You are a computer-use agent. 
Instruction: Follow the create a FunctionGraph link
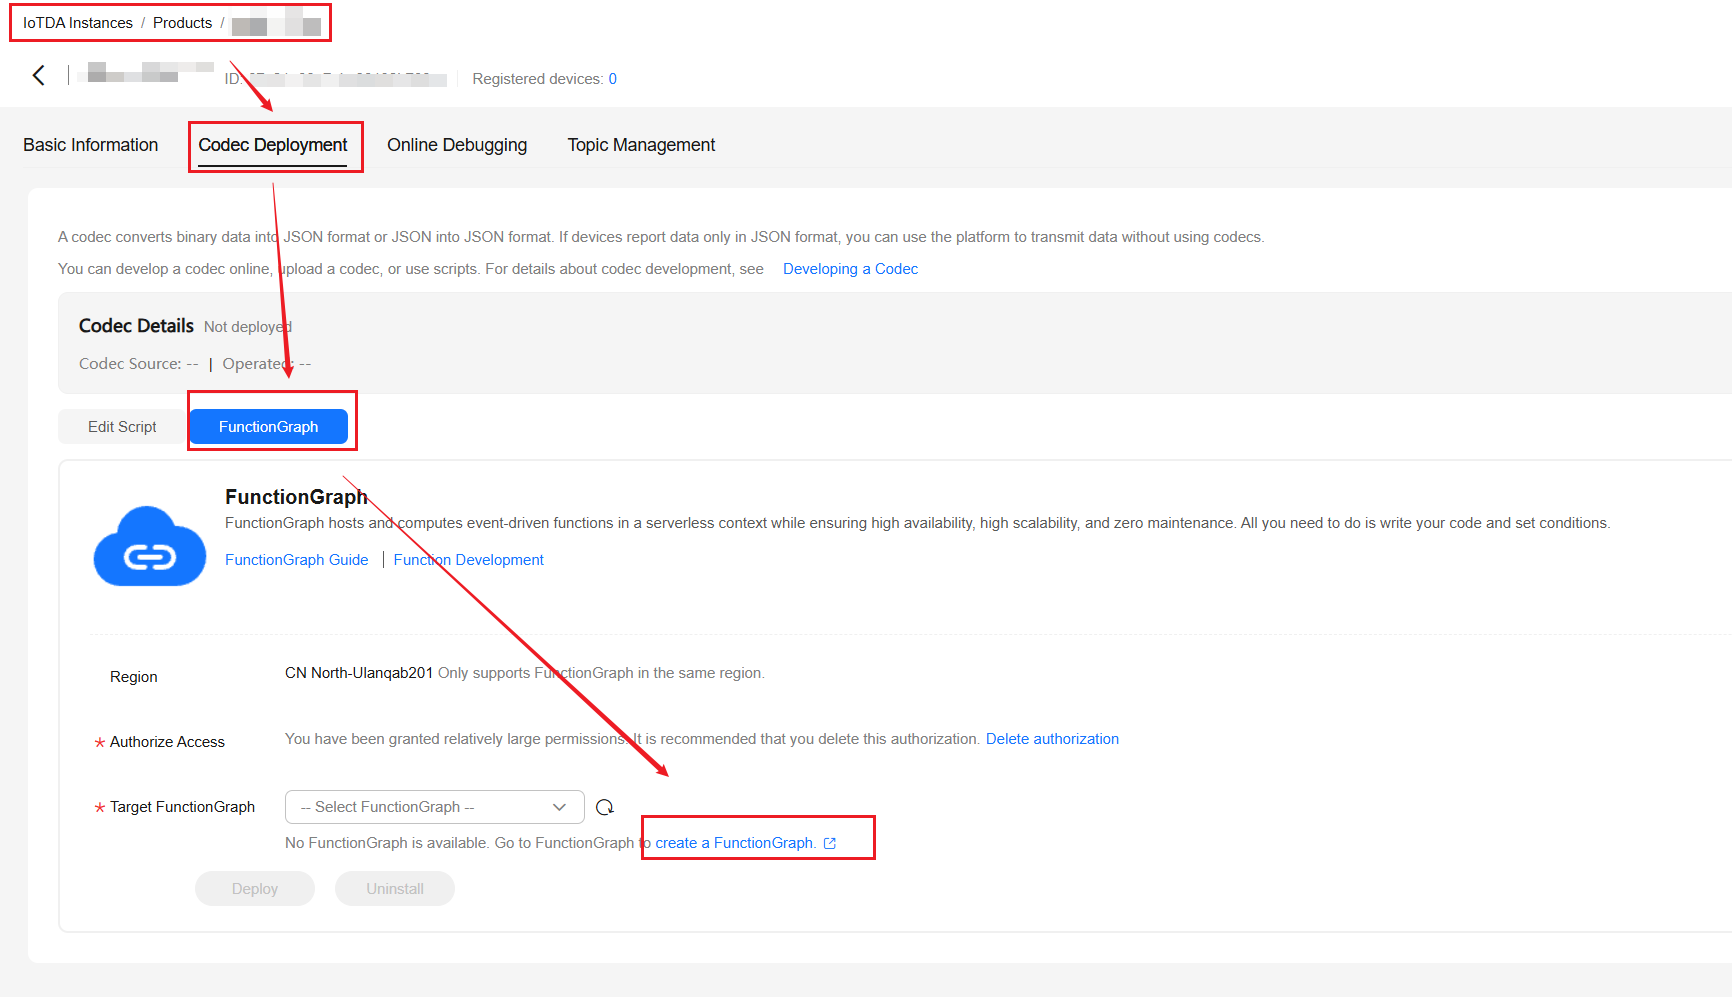[x=735, y=843]
